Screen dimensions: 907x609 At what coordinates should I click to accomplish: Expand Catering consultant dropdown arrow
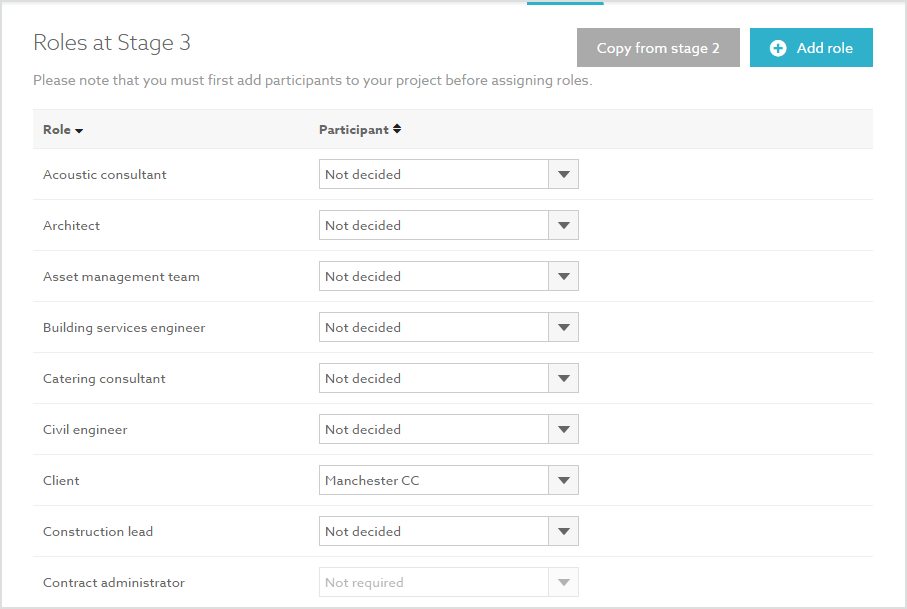click(x=563, y=378)
